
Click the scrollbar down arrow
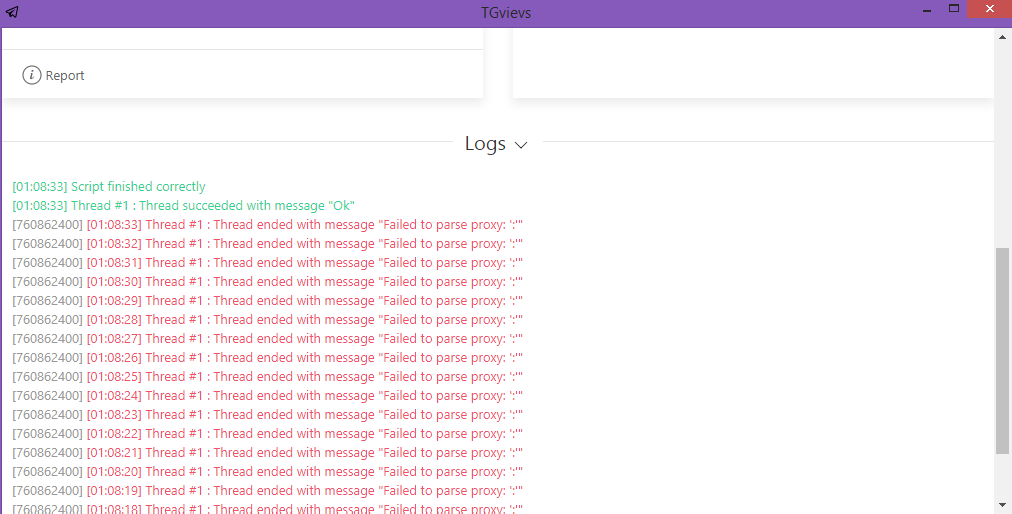tap(1003, 504)
